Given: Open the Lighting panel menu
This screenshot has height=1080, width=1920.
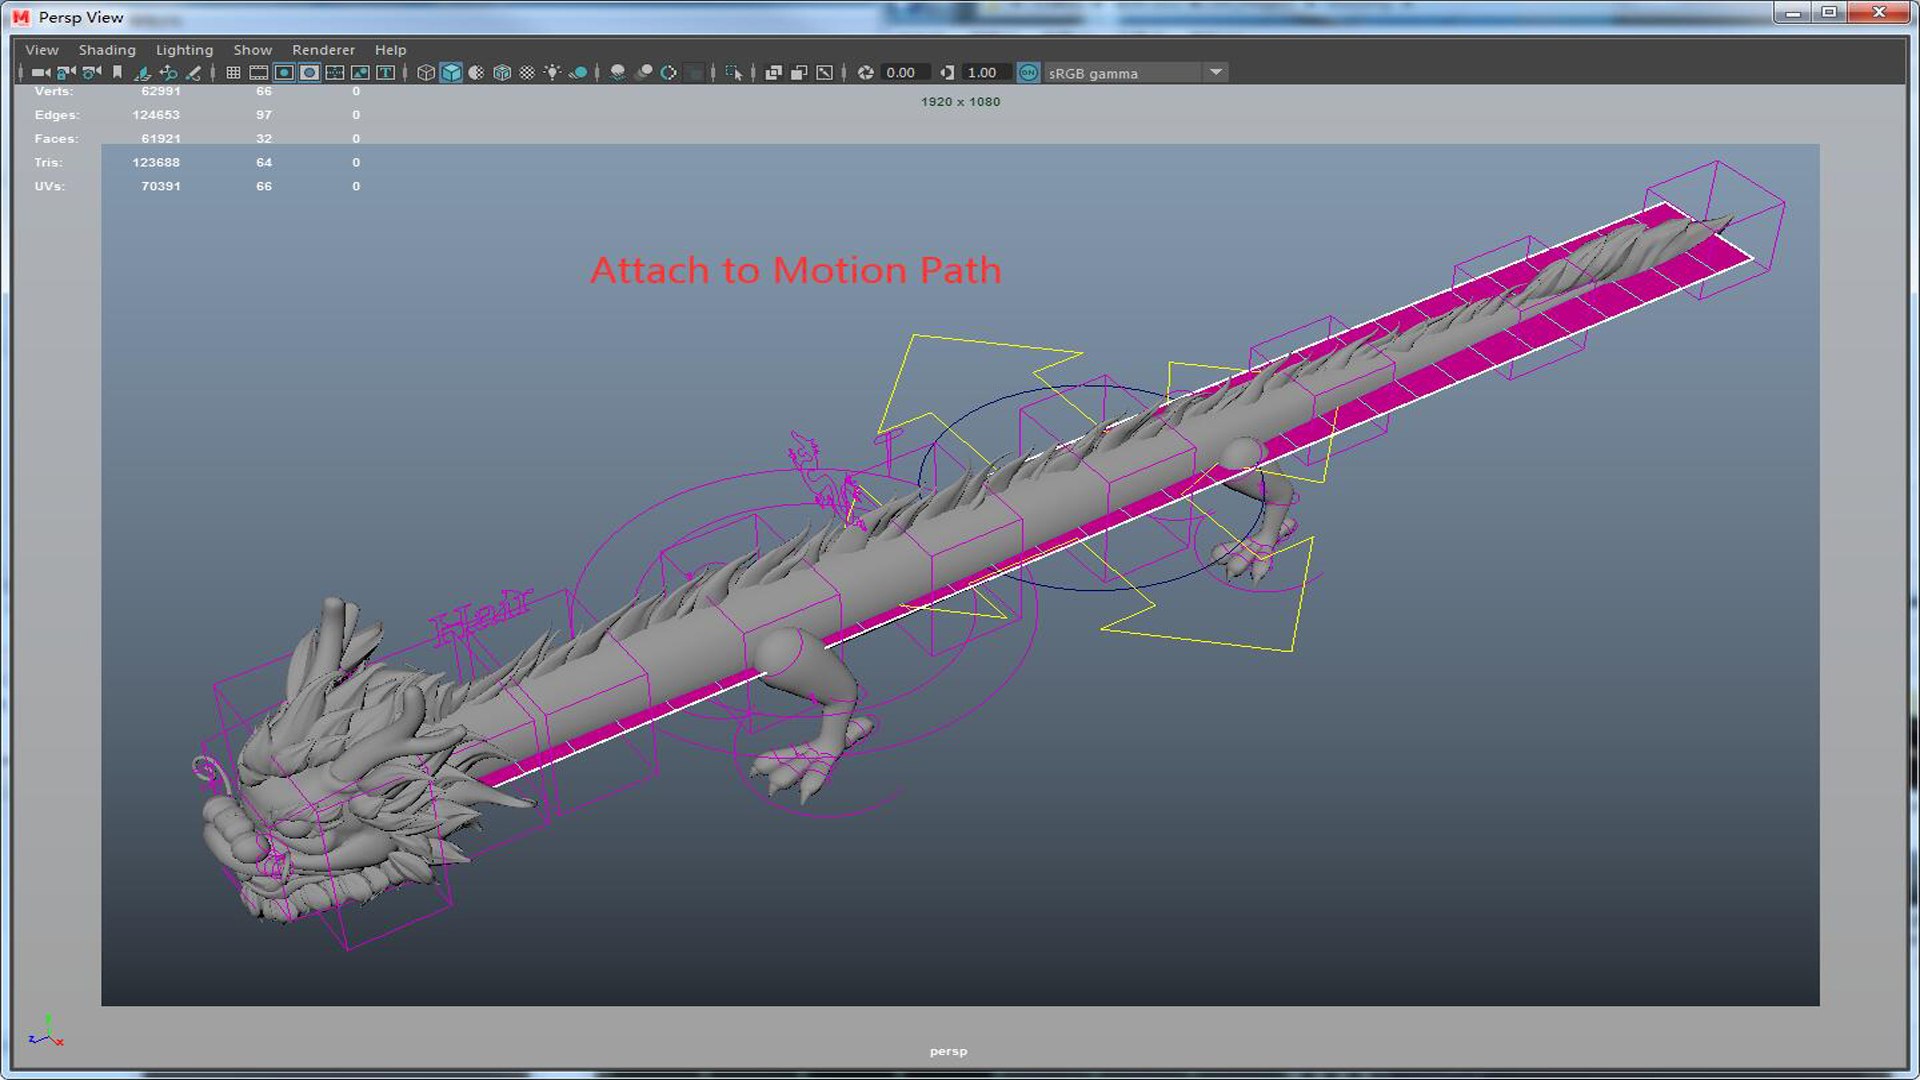Looking at the screenshot, I should (x=184, y=50).
